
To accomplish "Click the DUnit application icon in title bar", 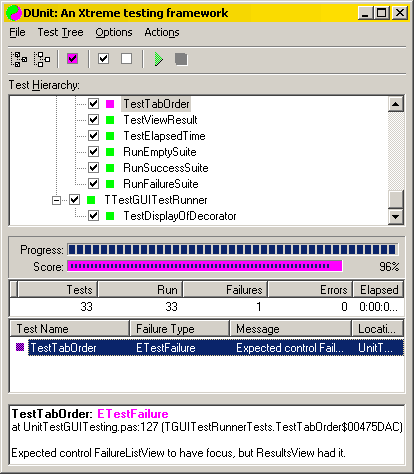I will coord(14,13).
